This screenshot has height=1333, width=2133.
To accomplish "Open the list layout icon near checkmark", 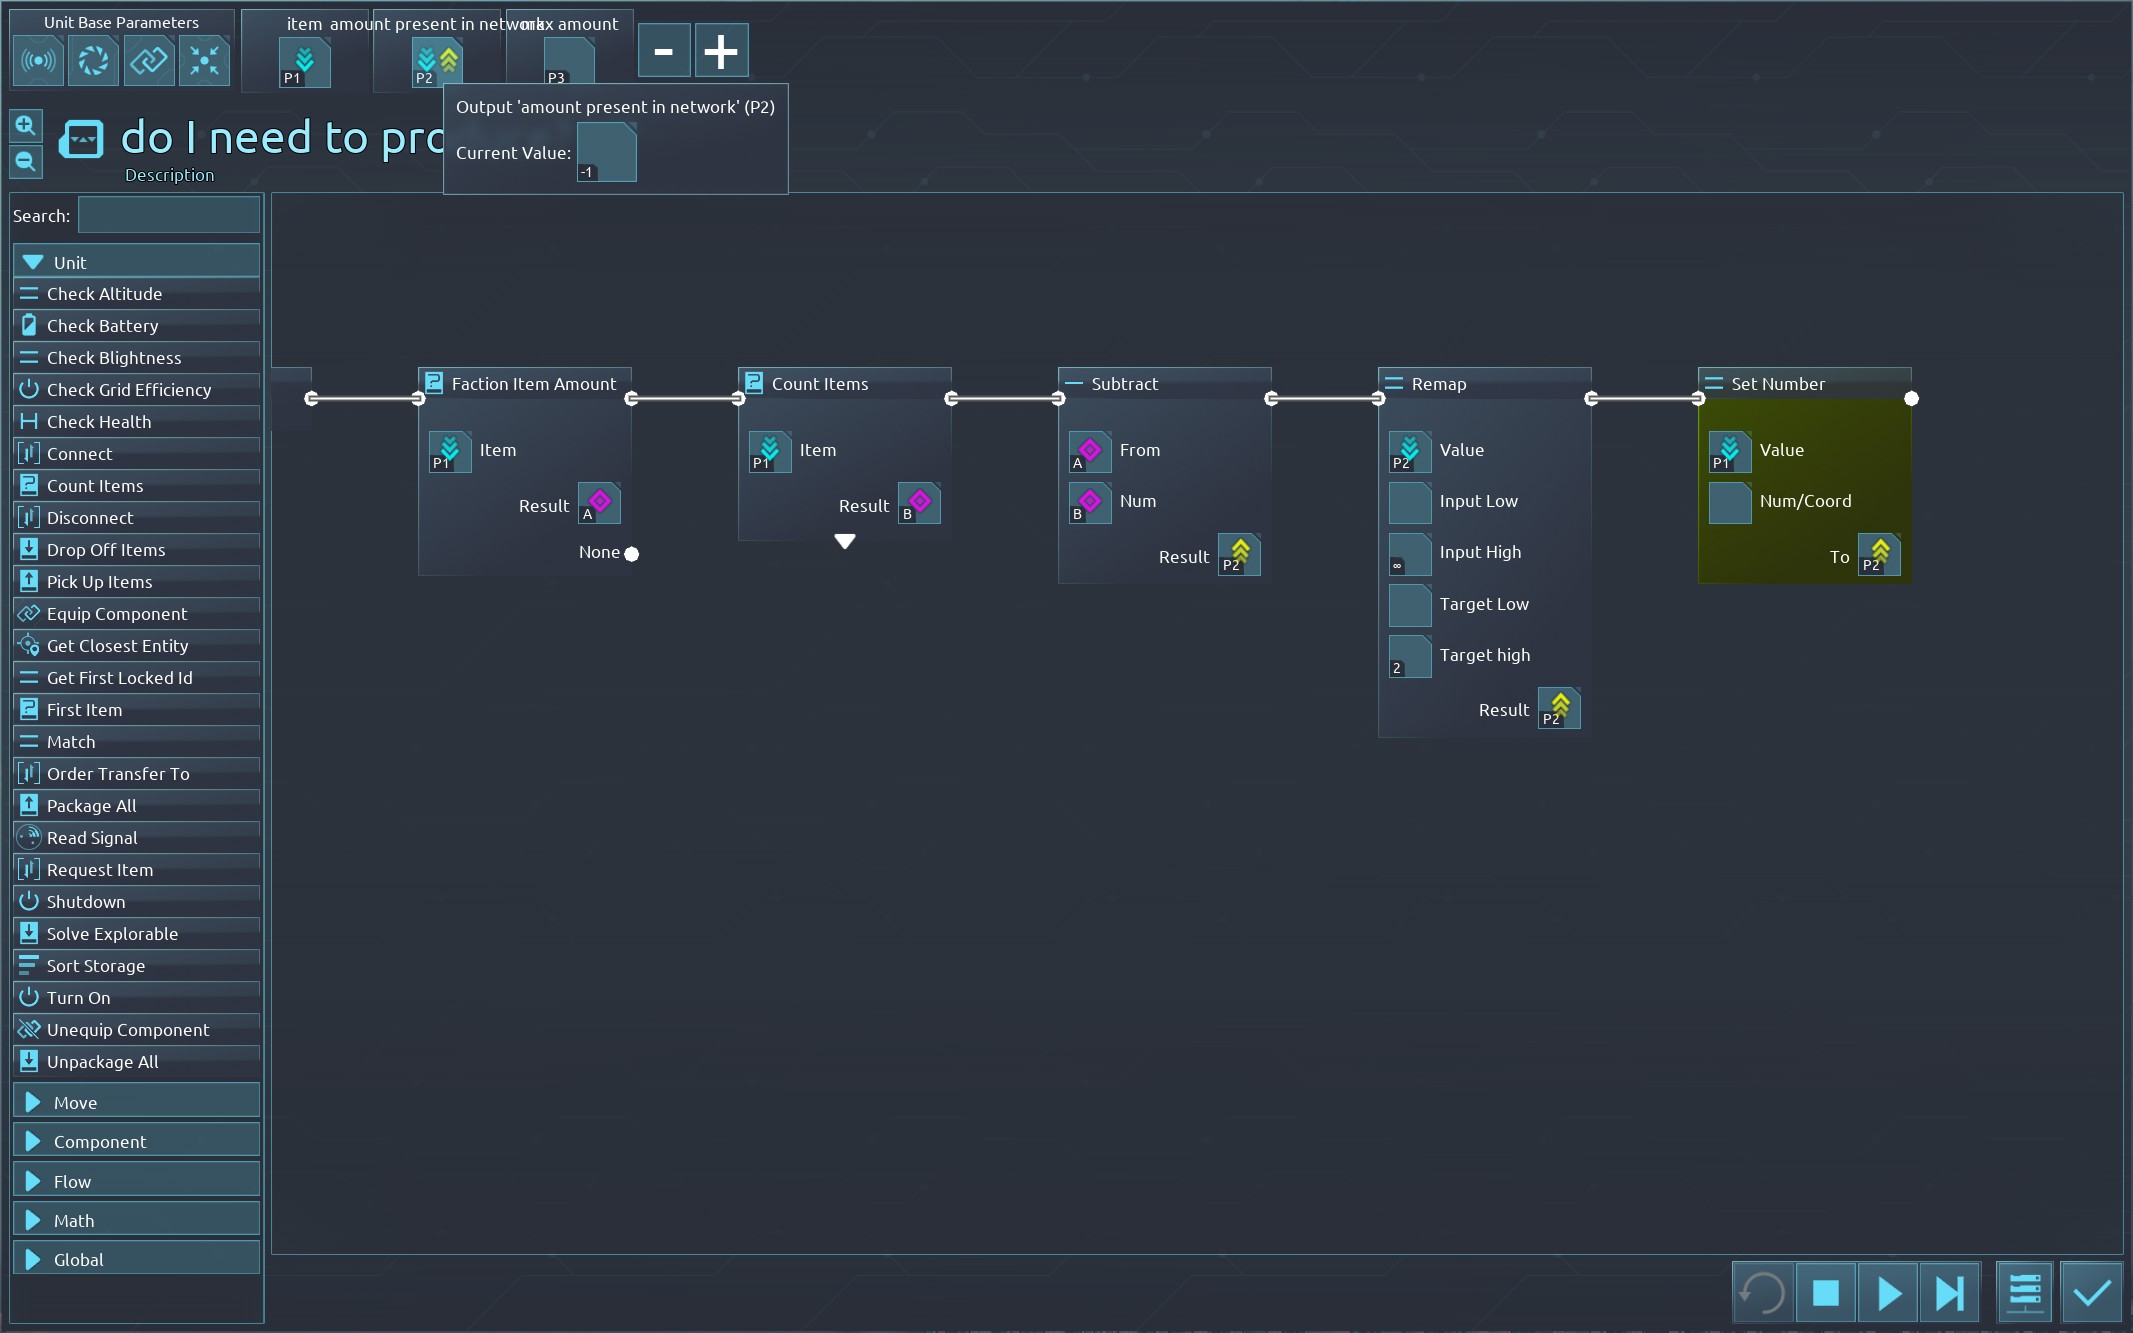I will 2025,1293.
